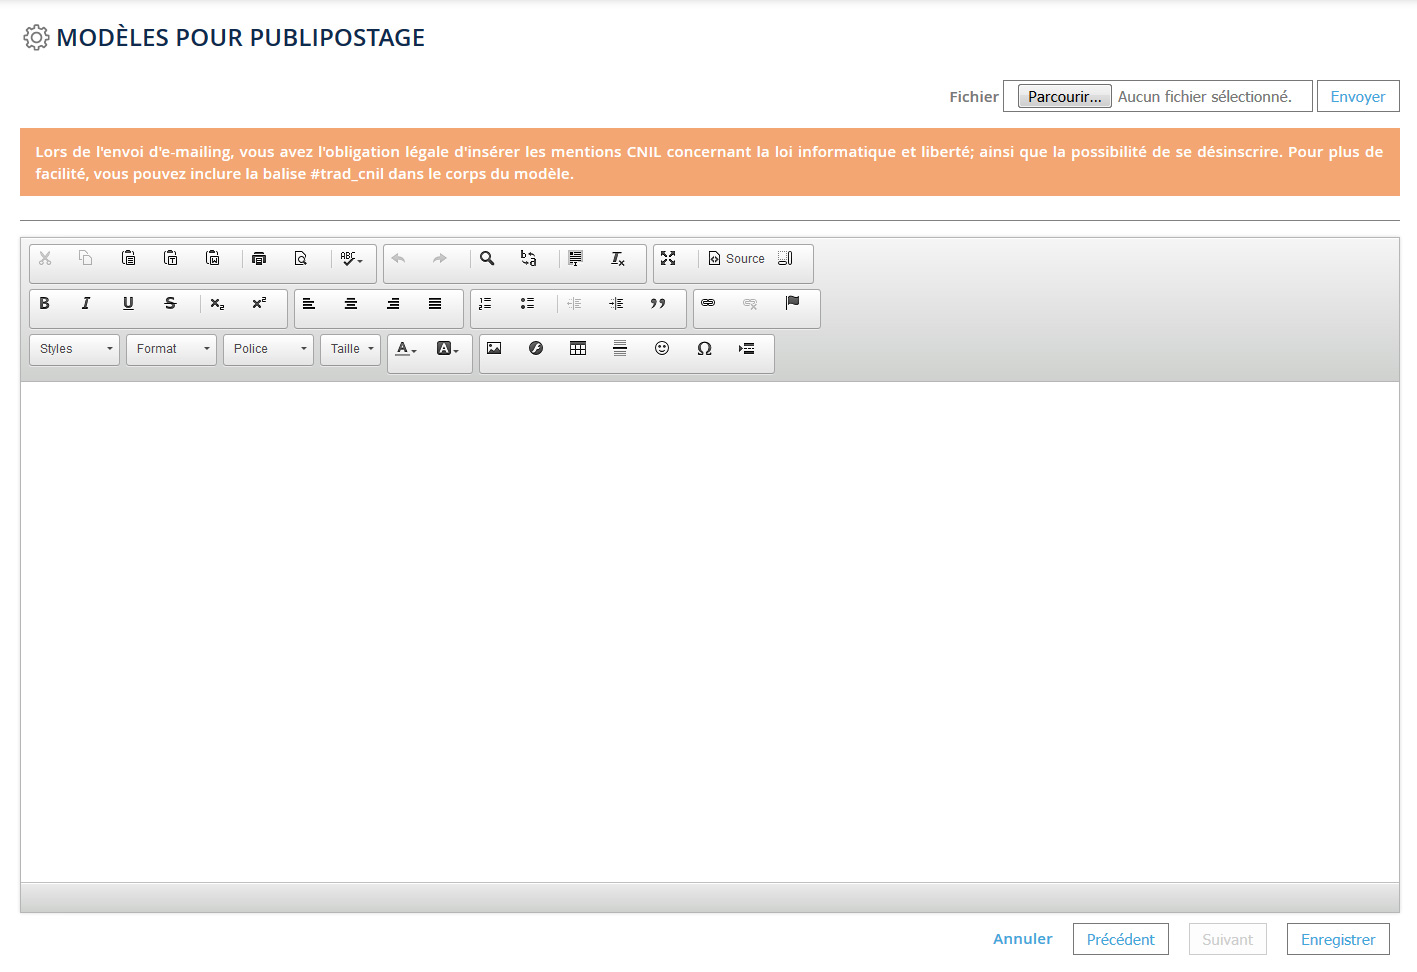Open the smiley insertion dialog
The width and height of the screenshot is (1417, 972).
tap(662, 349)
